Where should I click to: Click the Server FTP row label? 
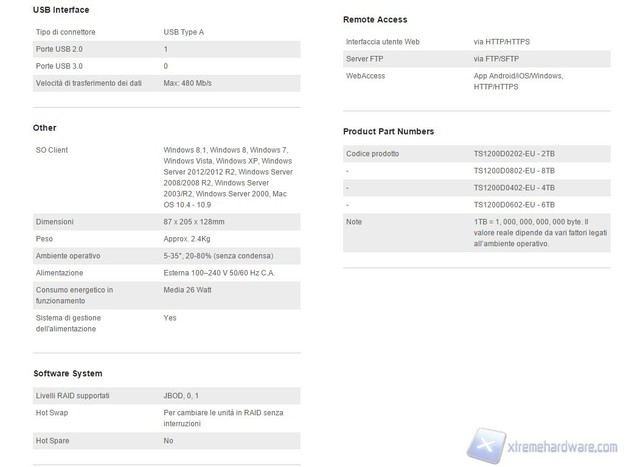click(366, 60)
